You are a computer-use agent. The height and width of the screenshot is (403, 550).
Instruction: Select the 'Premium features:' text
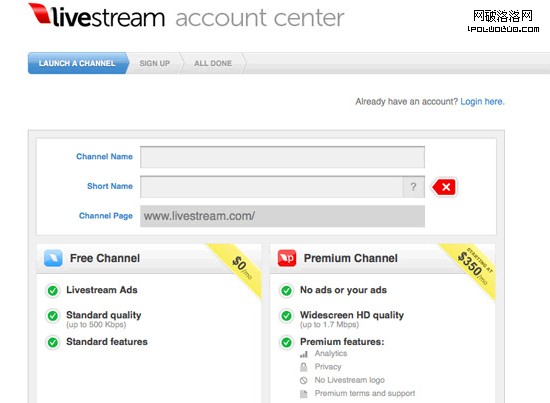pos(342,342)
